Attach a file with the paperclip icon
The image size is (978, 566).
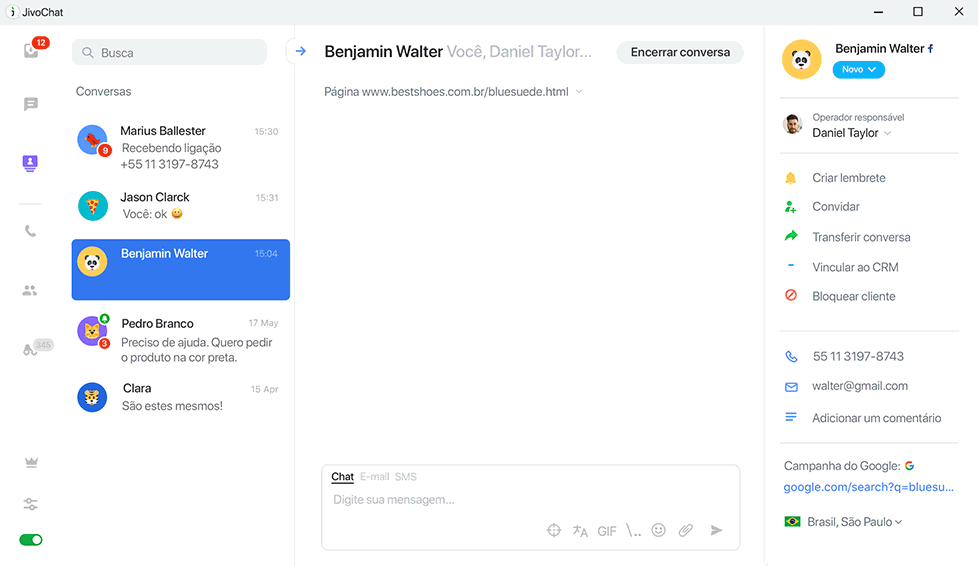(685, 530)
